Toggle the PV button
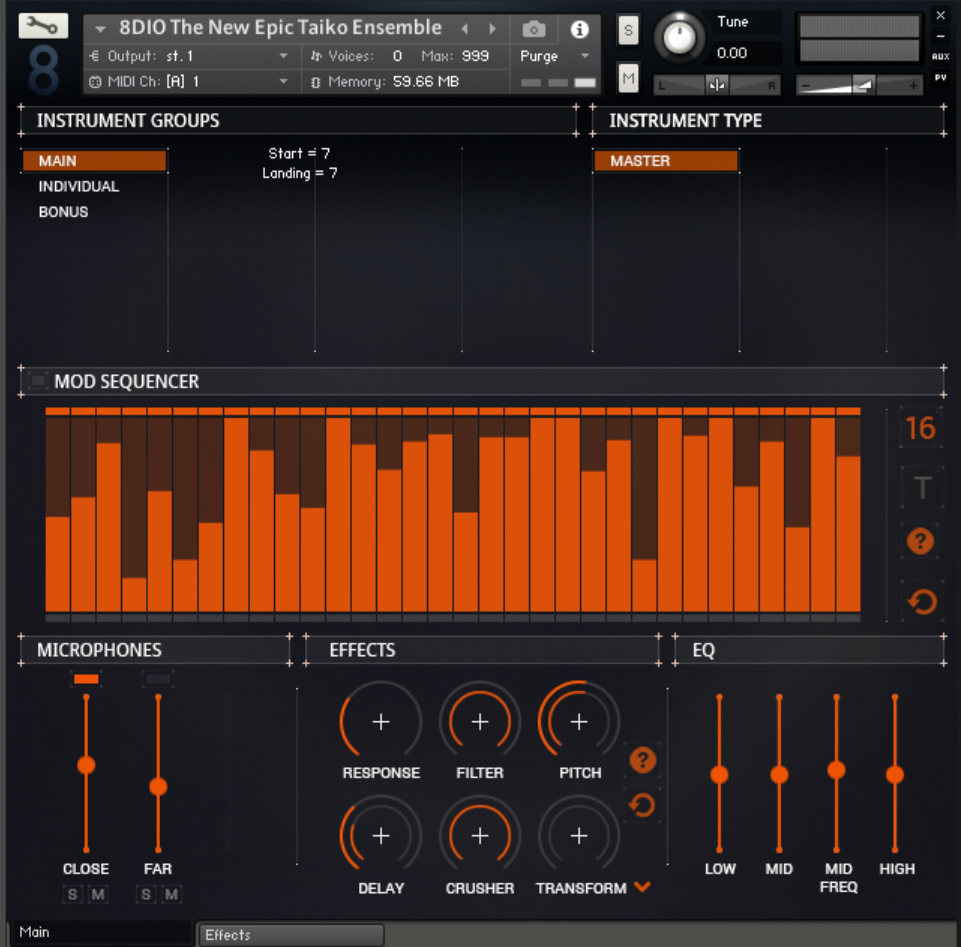This screenshot has width=961, height=947. pos(940,78)
